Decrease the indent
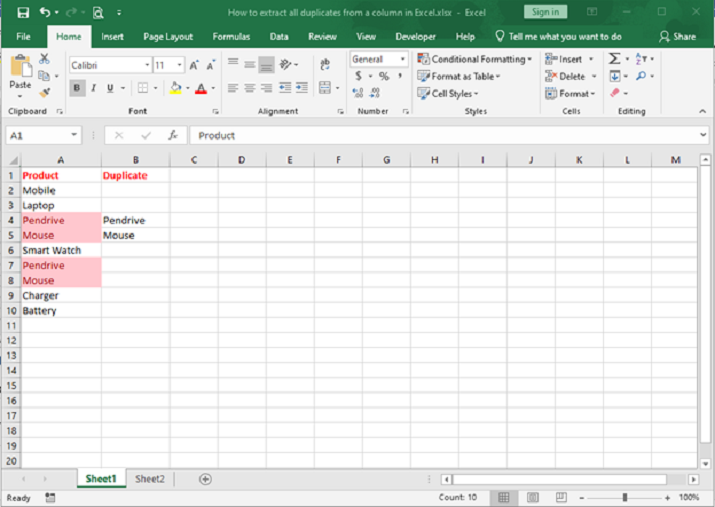715x507 pixels. point(285,88)
